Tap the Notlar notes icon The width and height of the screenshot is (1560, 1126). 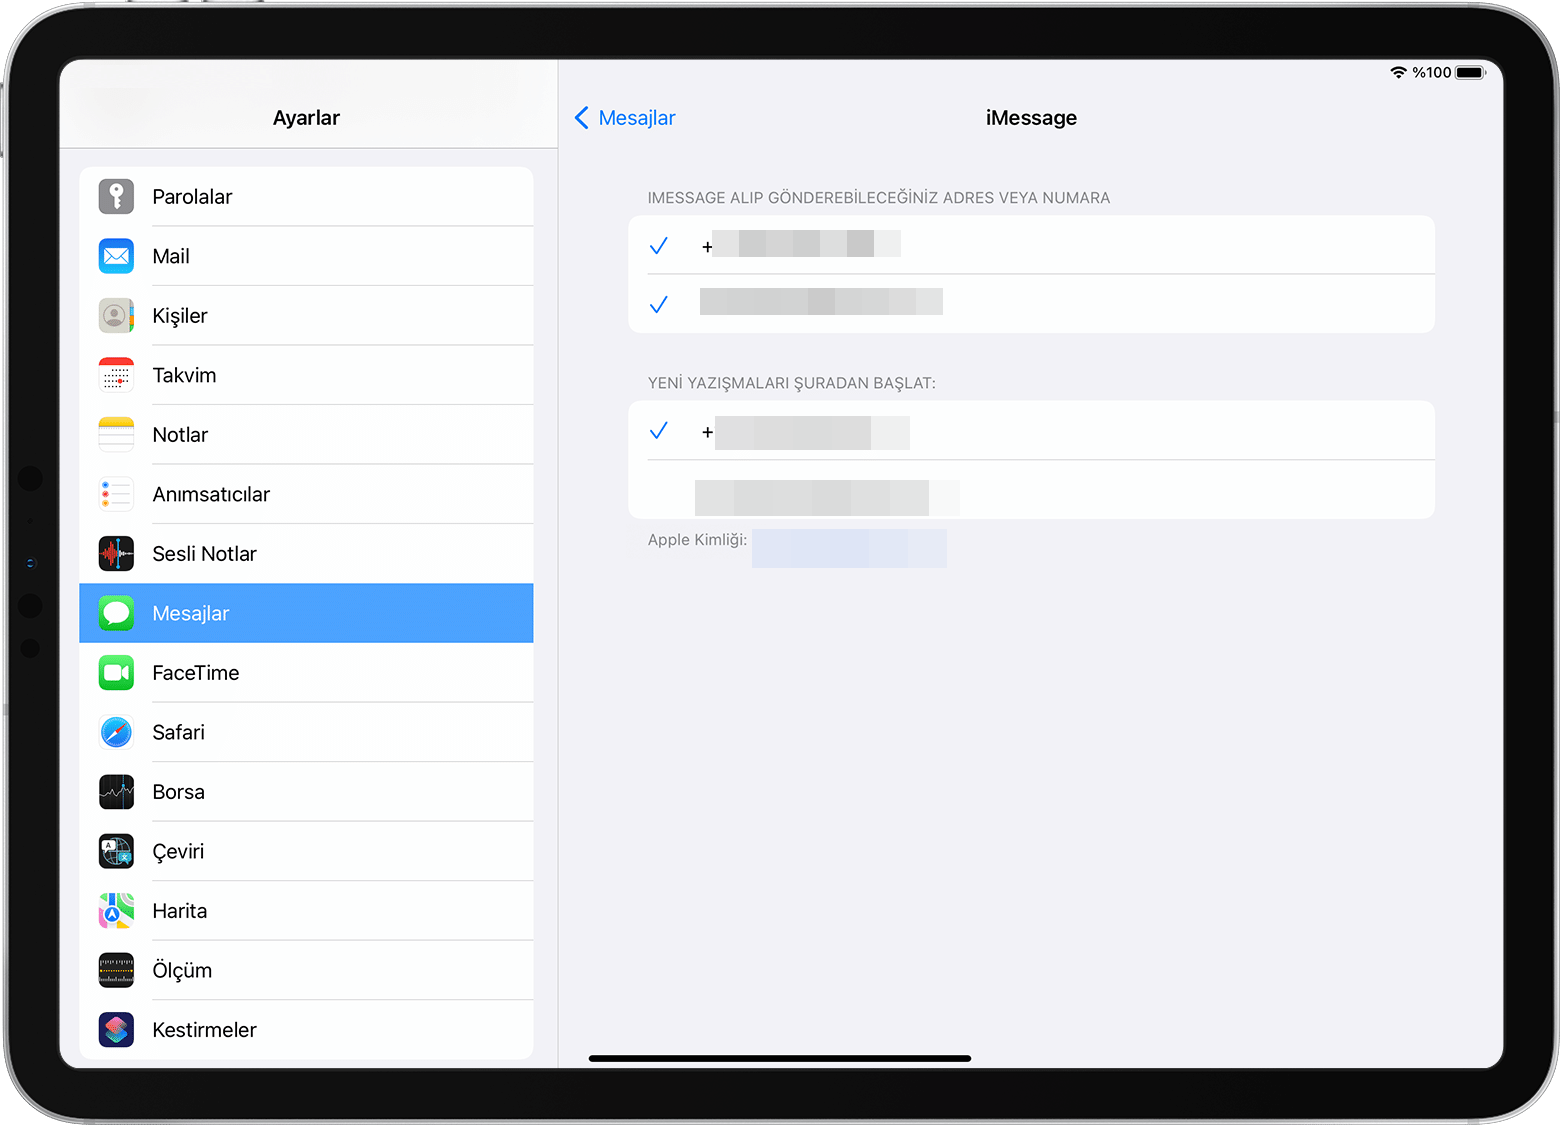pos(116,435)
